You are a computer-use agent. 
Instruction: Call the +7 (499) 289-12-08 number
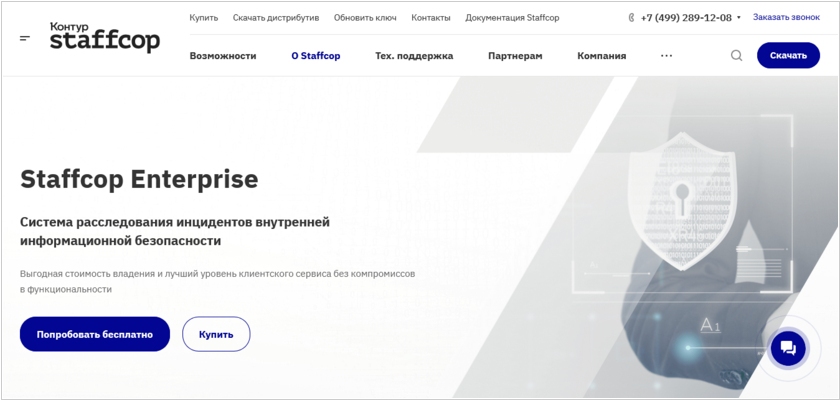click(x=686, y=18)
